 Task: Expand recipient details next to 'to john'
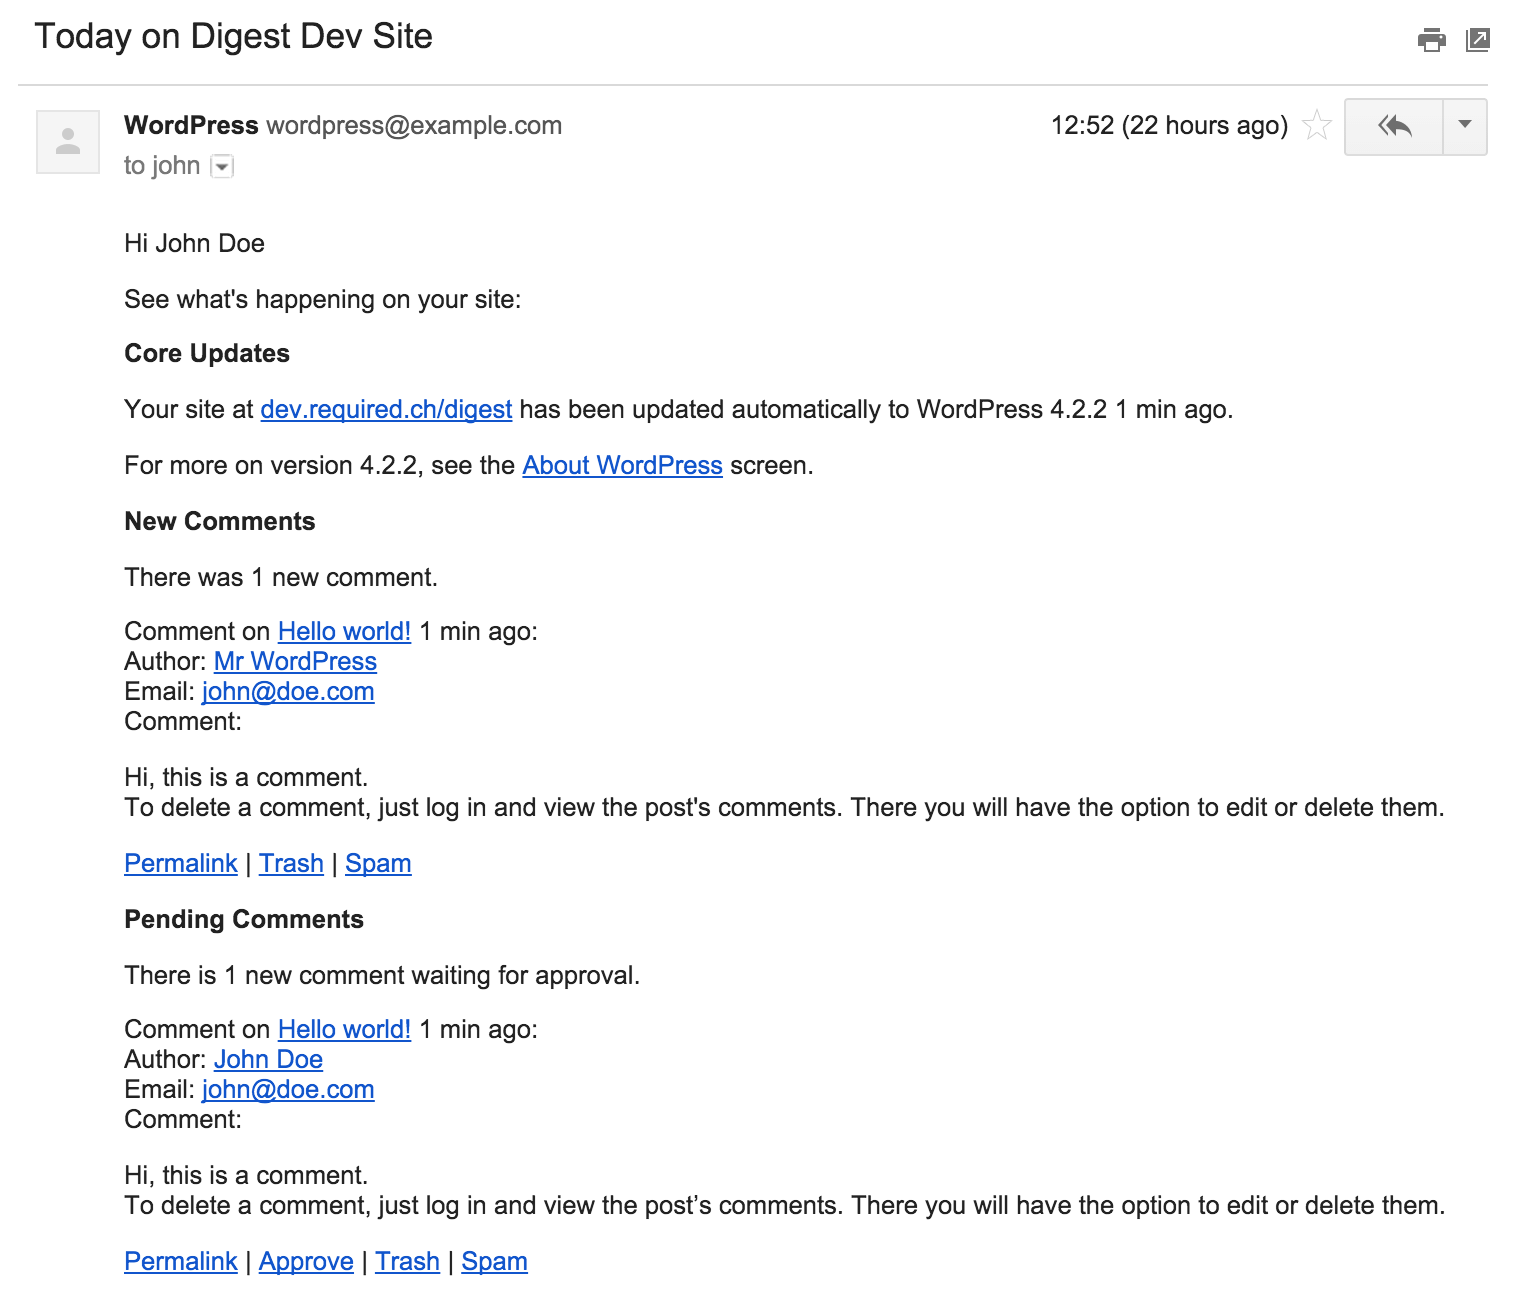coord(223,167)
